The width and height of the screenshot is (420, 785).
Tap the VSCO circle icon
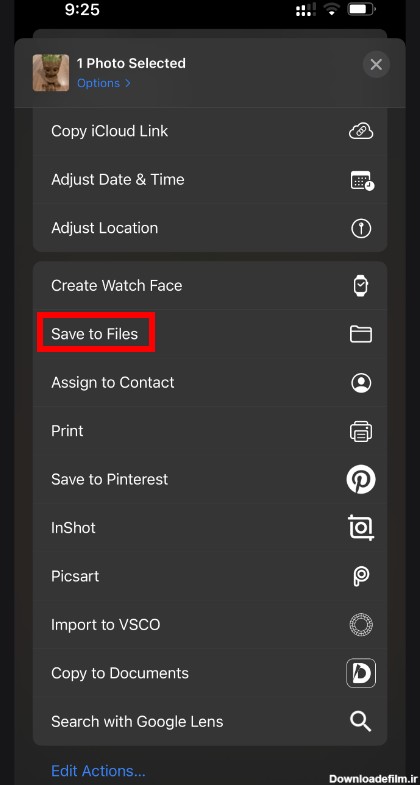tap(361, 625)
